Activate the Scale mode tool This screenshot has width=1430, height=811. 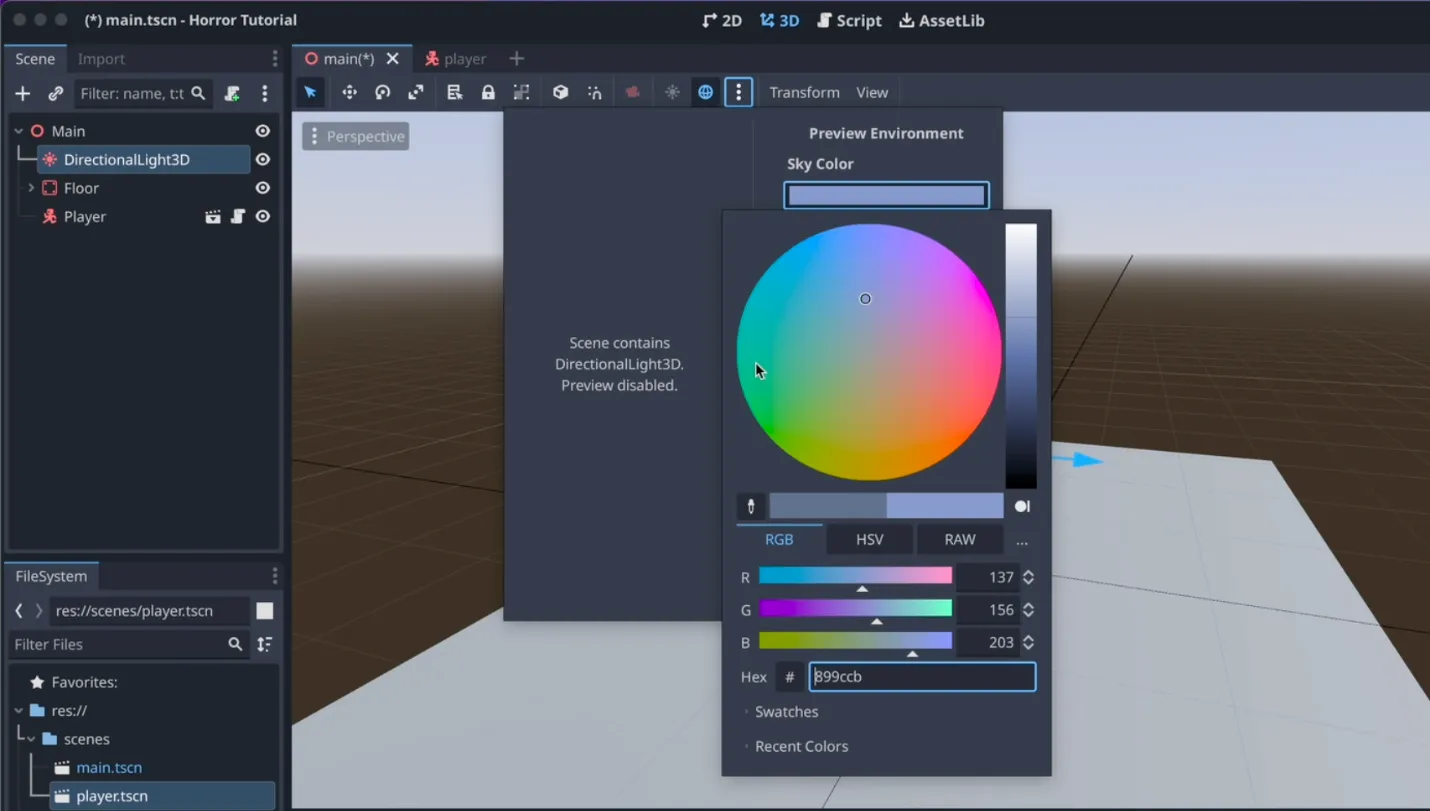pyautogui.click(x=416, y=92)
